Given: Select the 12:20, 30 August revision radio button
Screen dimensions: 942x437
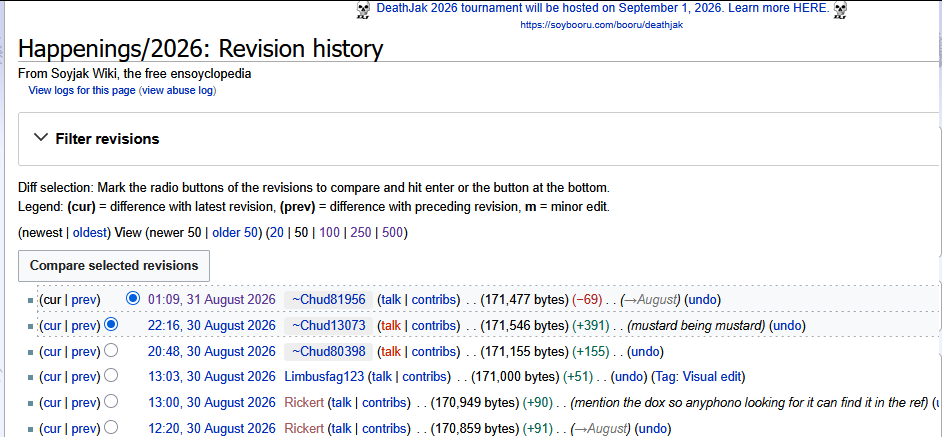Looking at the screenshot, I should [x=111, y=428].
